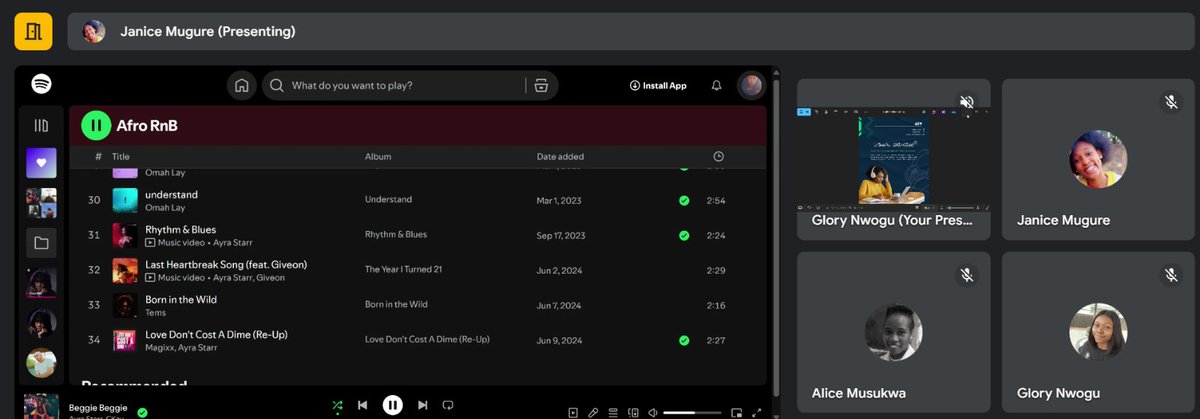
Task: Open the Now Playing view
Action: click(573, 412)
